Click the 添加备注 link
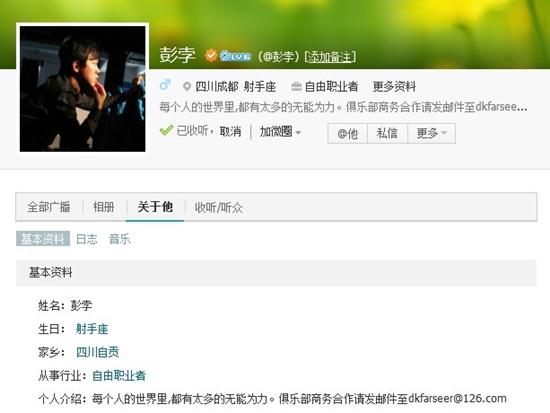 (330, 56)
